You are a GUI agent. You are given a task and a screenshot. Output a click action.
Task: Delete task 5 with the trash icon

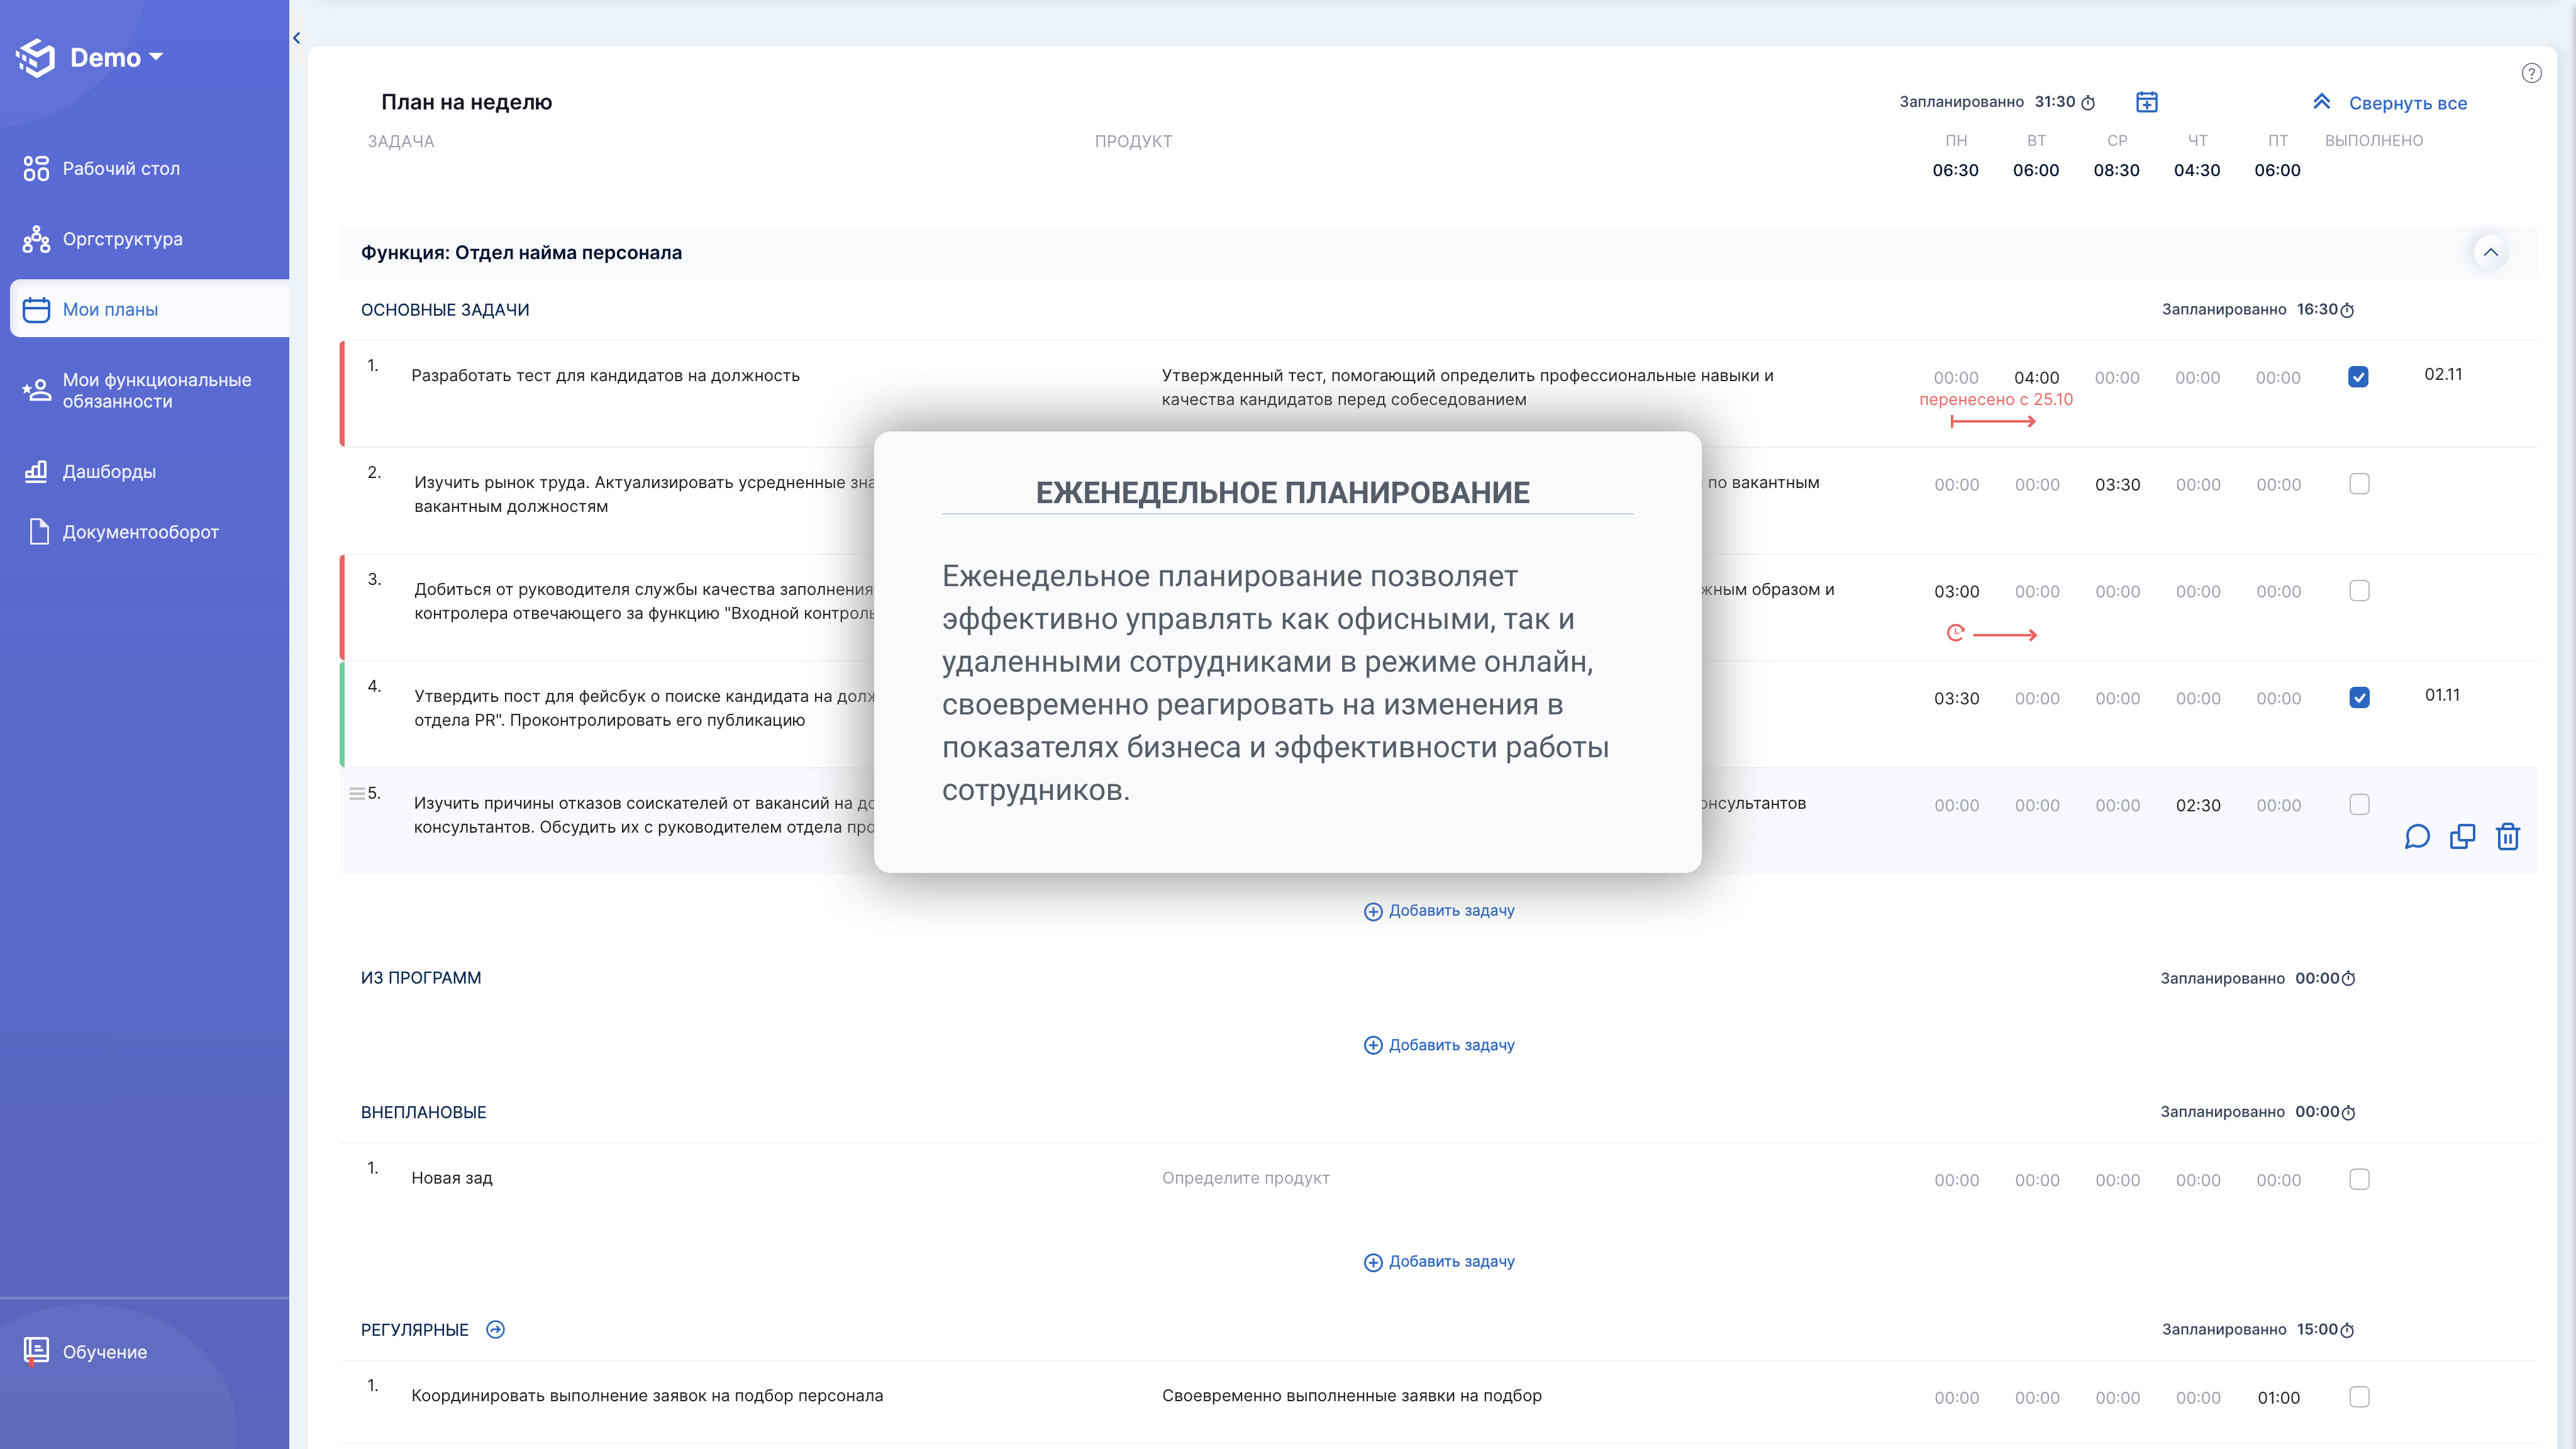pyautogui.click(x=2507, y=837)
